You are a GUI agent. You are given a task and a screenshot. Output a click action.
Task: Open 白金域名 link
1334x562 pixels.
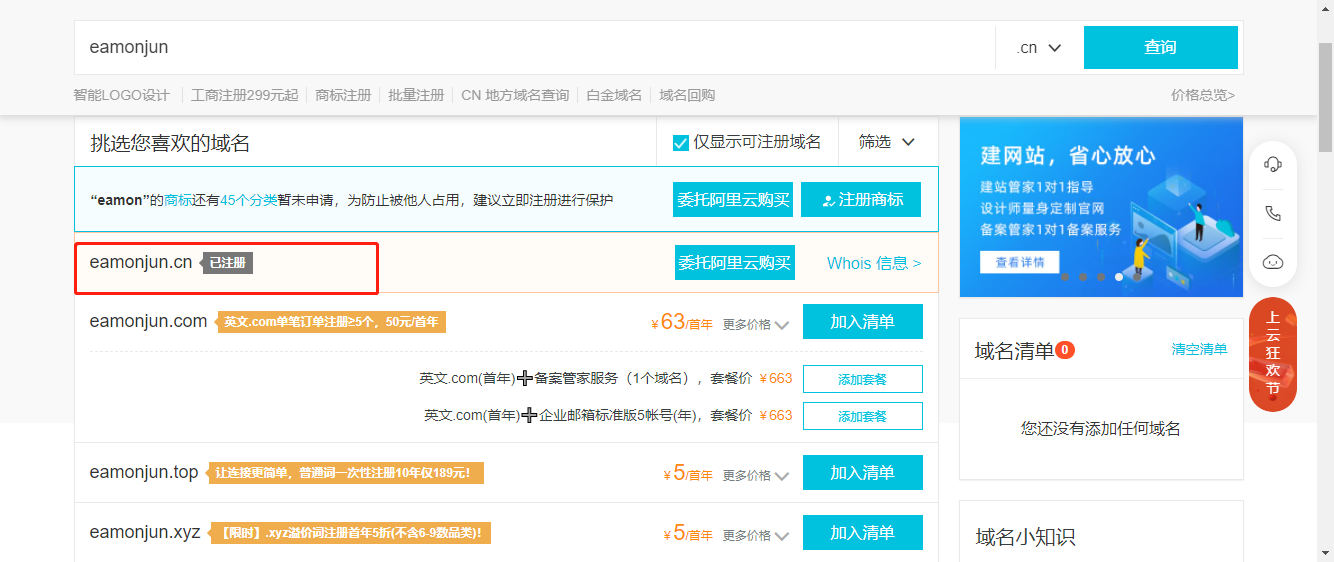(614, 95)
